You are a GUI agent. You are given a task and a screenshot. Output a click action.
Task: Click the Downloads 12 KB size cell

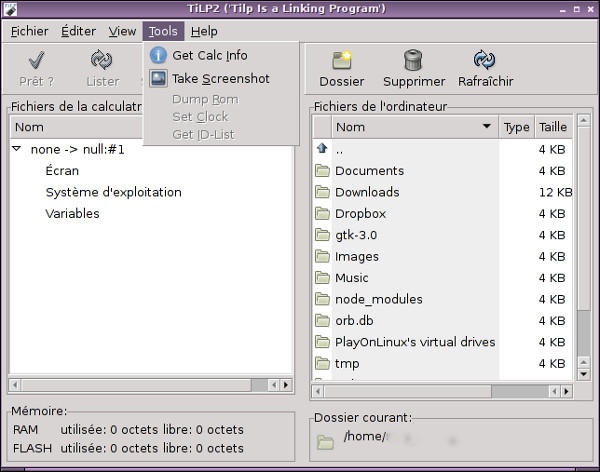pos(555,192)
